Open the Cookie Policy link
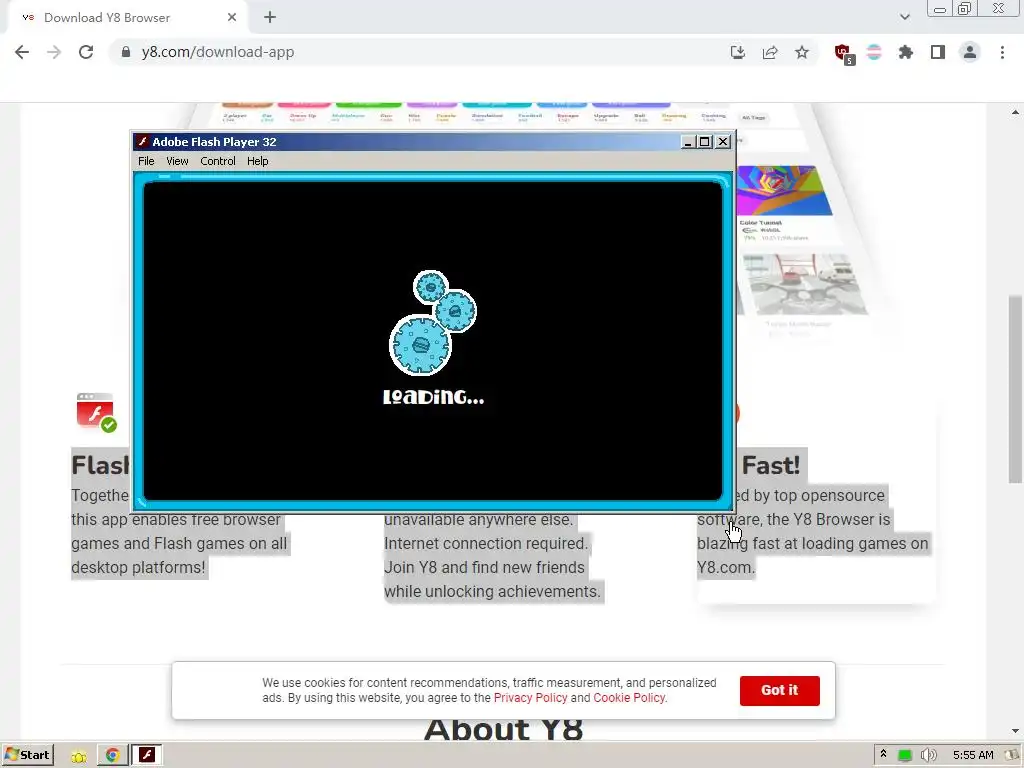This screenshot has width=1024, height=768. coord(629,697)
